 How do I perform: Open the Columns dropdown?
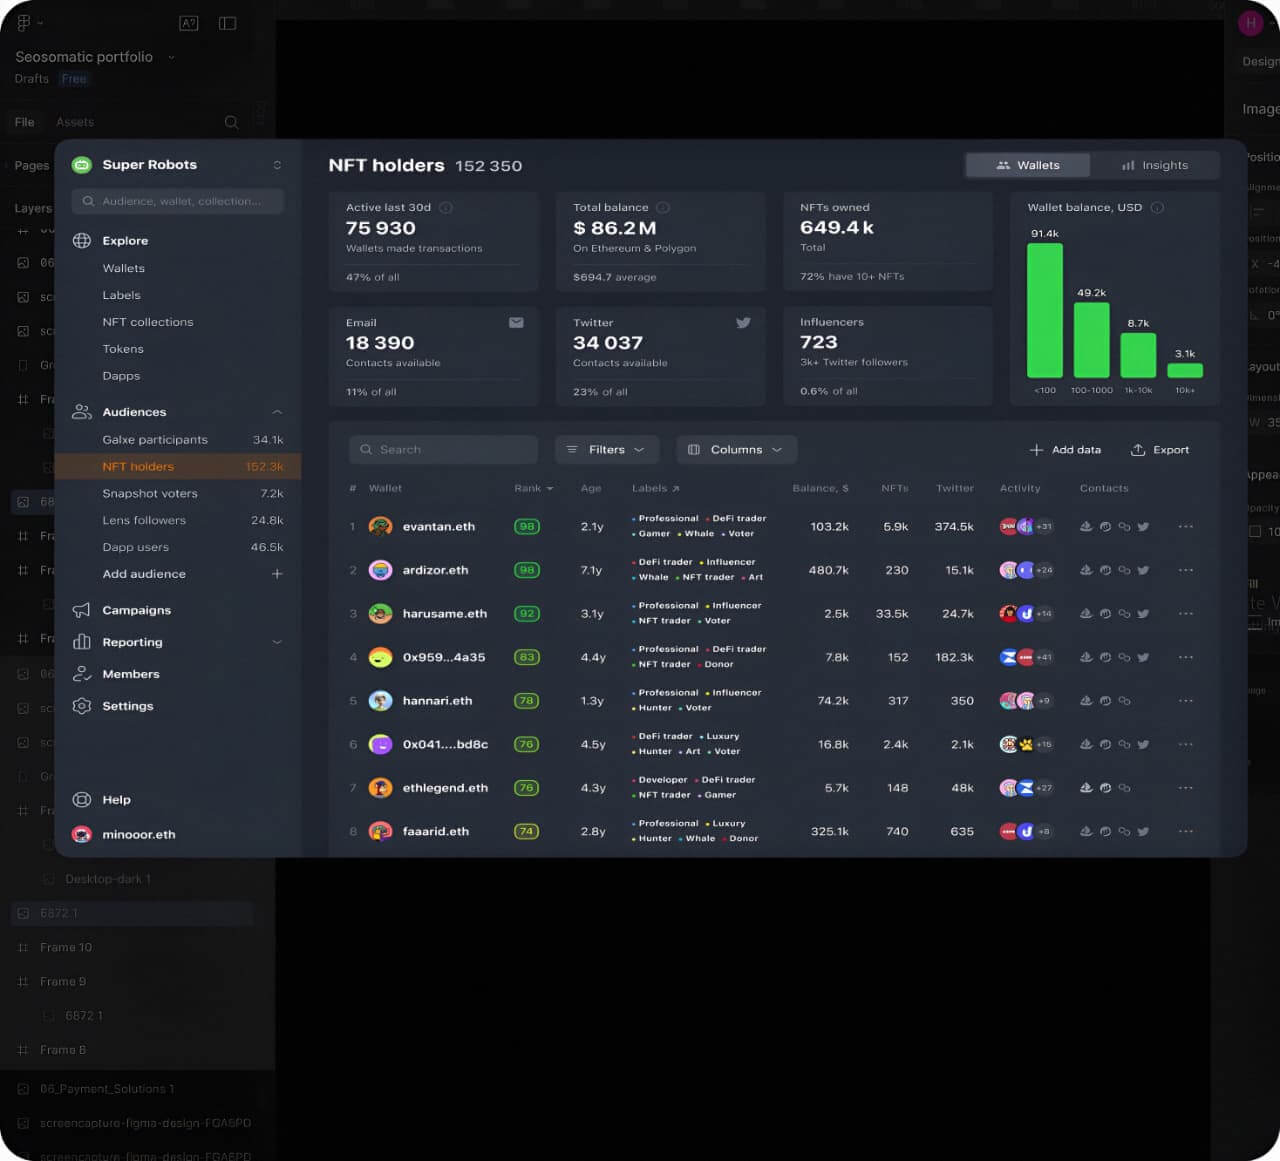point(736,450)
